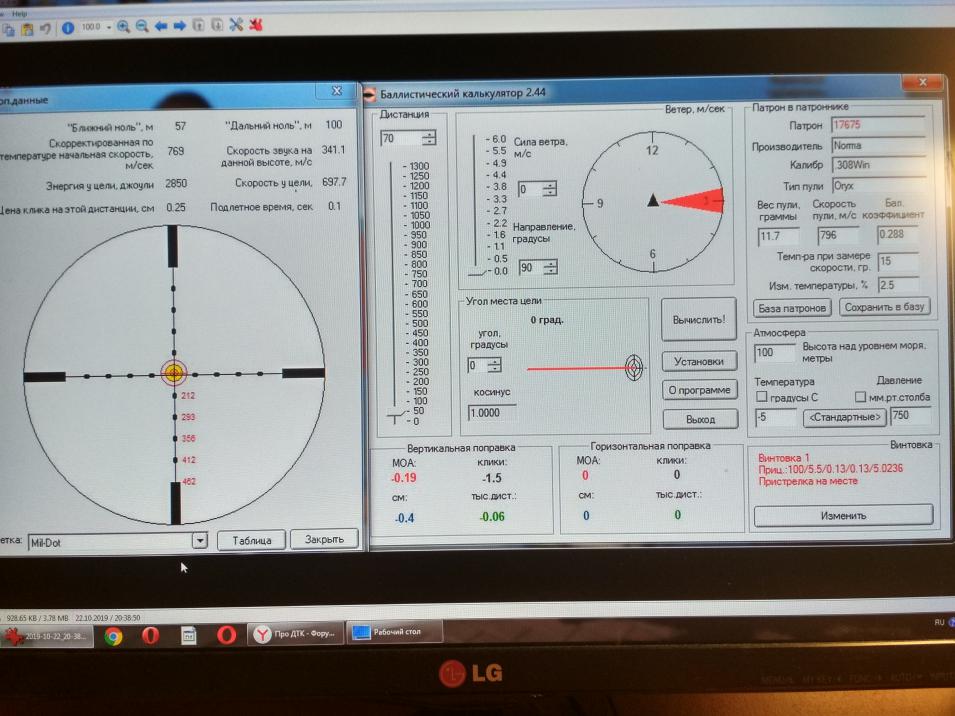
Task: Click the 'Таблица' button
Action: [252, 540]
